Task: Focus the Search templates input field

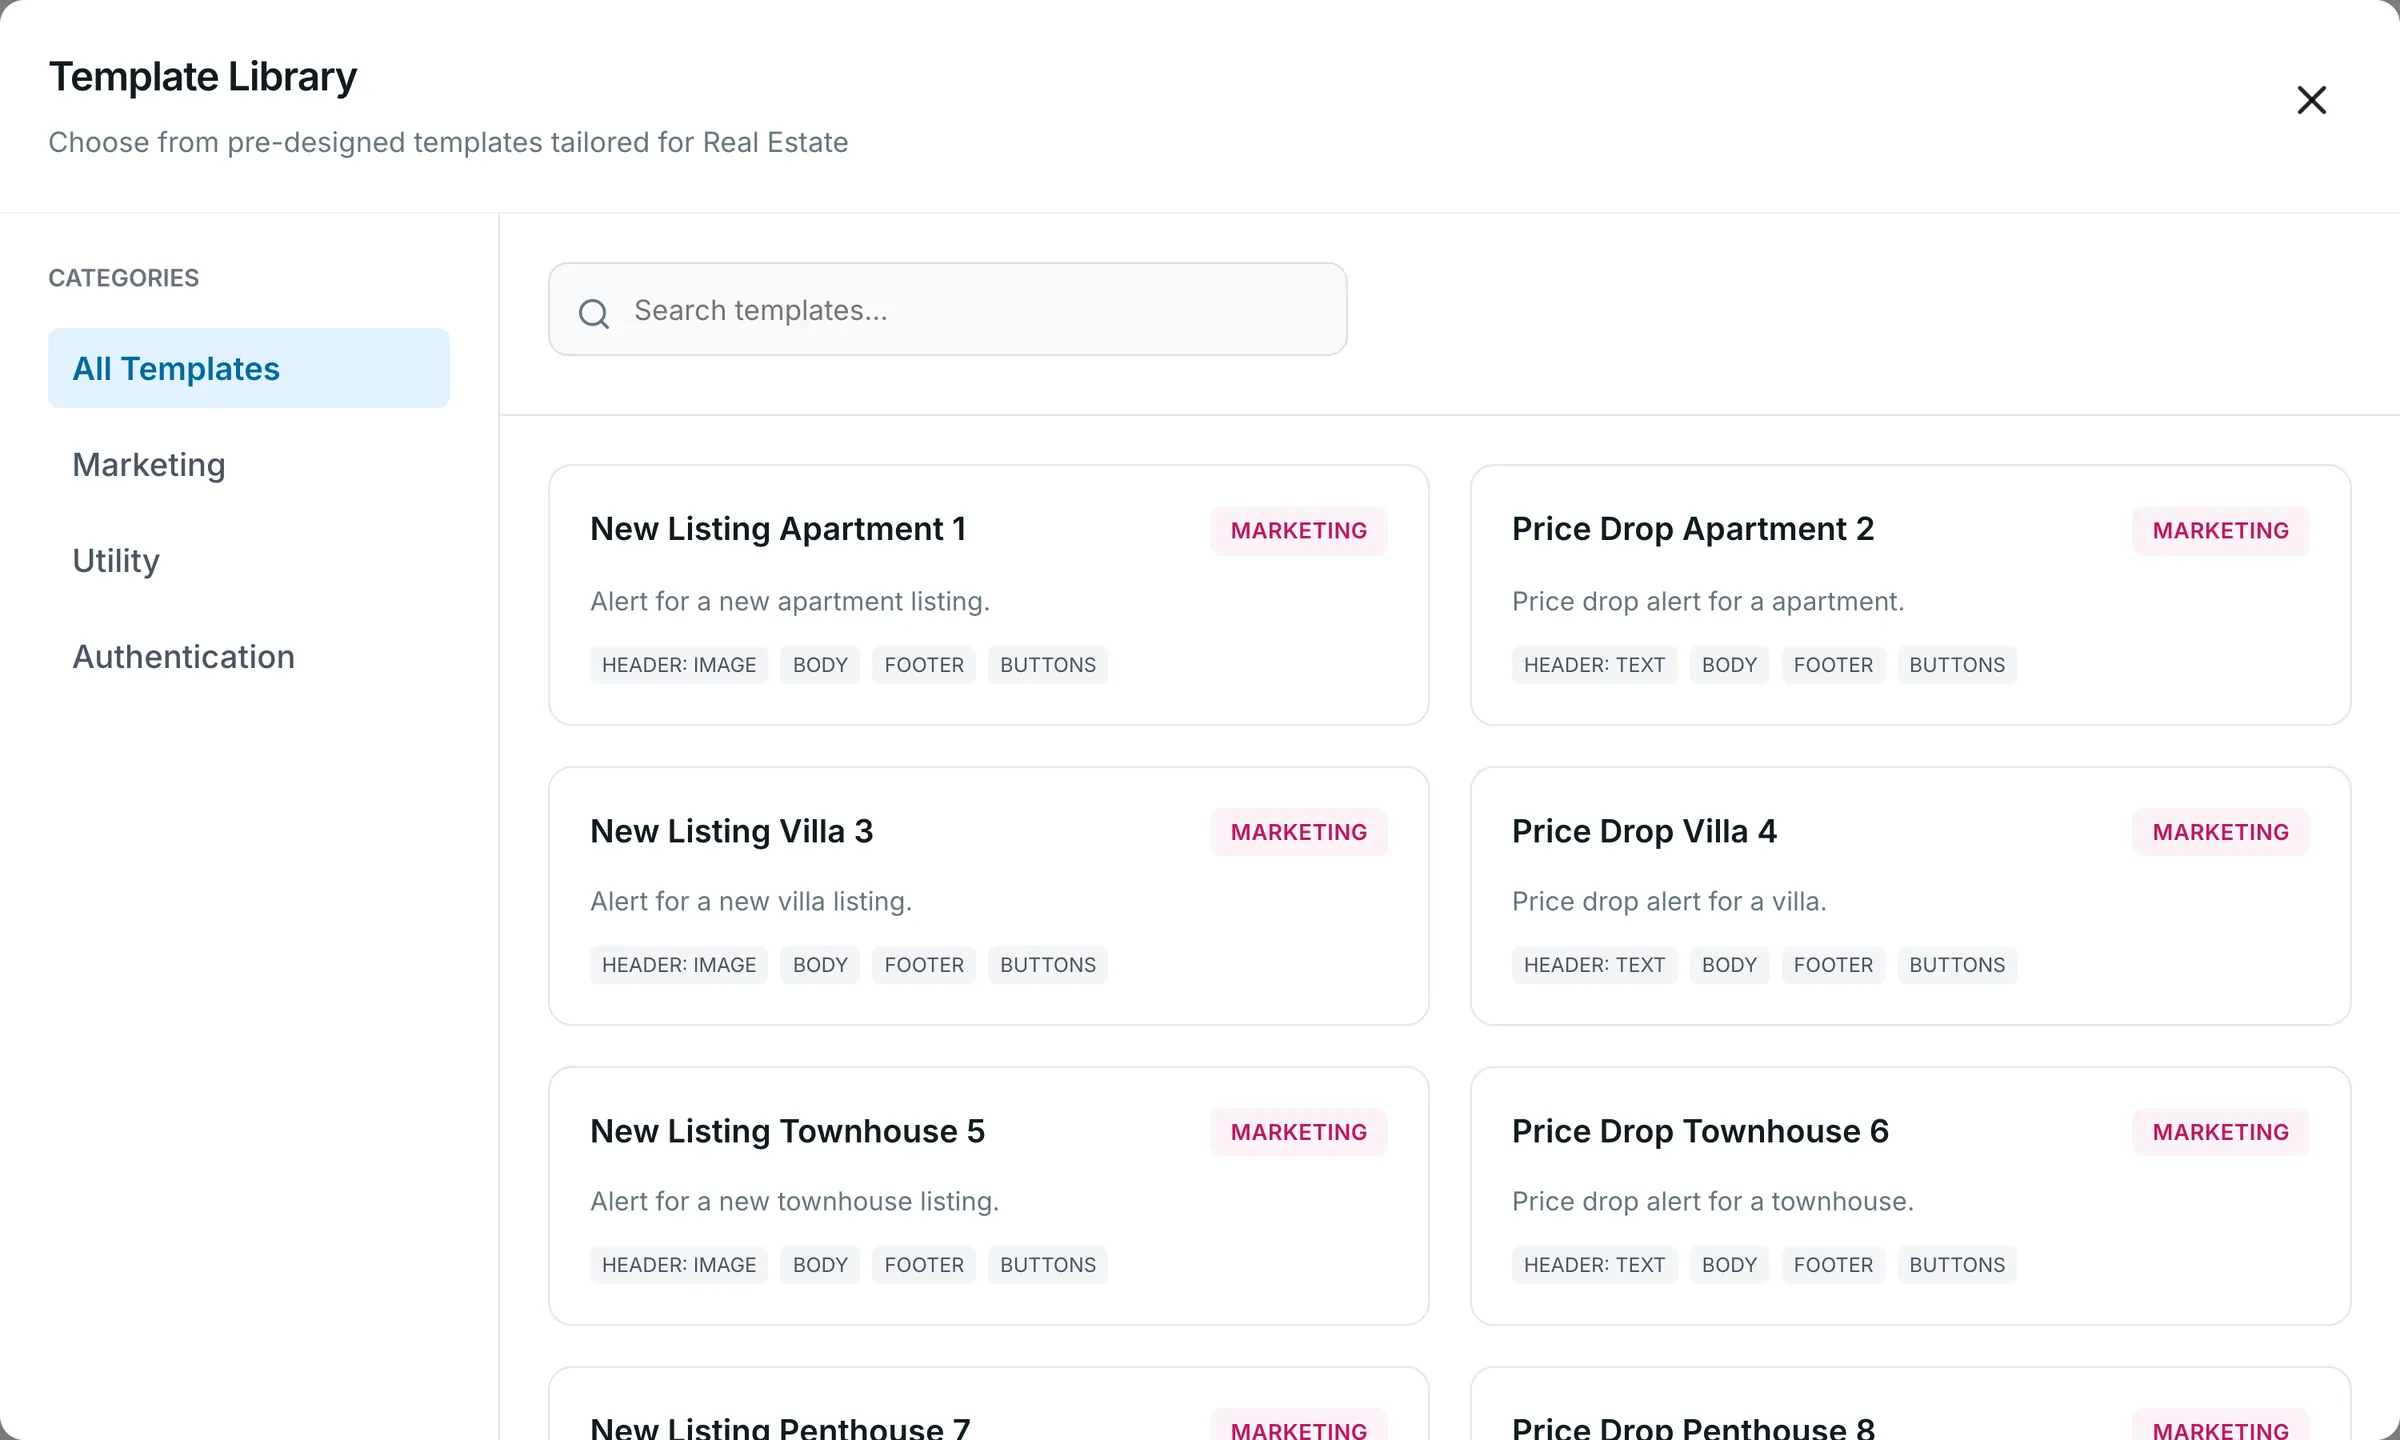Action: point(947,309)
